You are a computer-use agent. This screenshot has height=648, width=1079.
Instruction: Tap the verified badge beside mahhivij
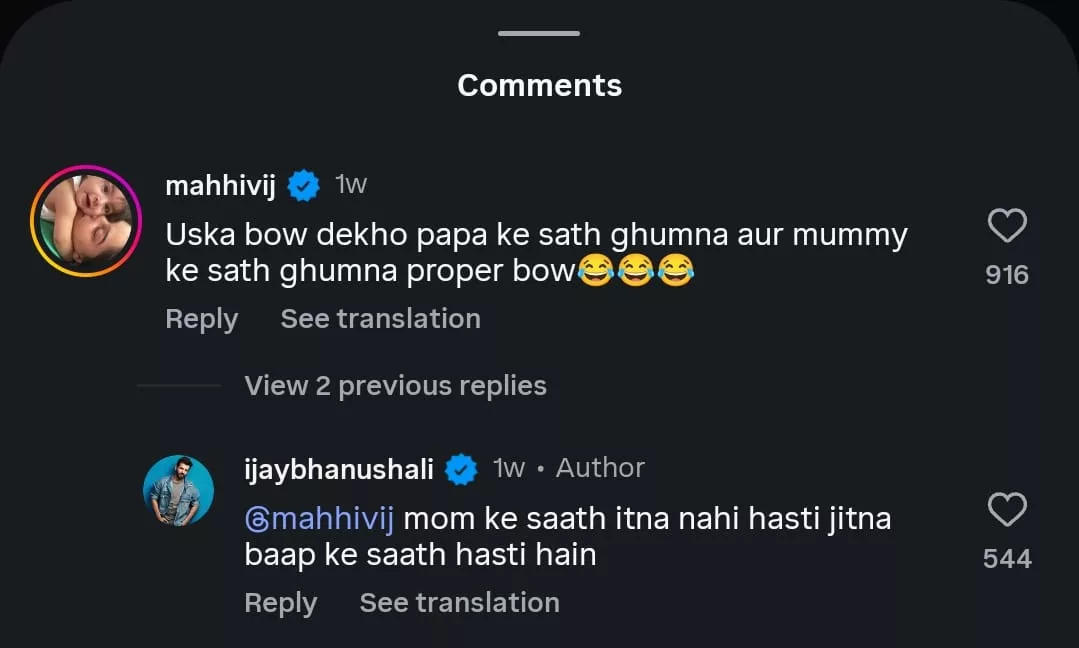tap(303, 185)
